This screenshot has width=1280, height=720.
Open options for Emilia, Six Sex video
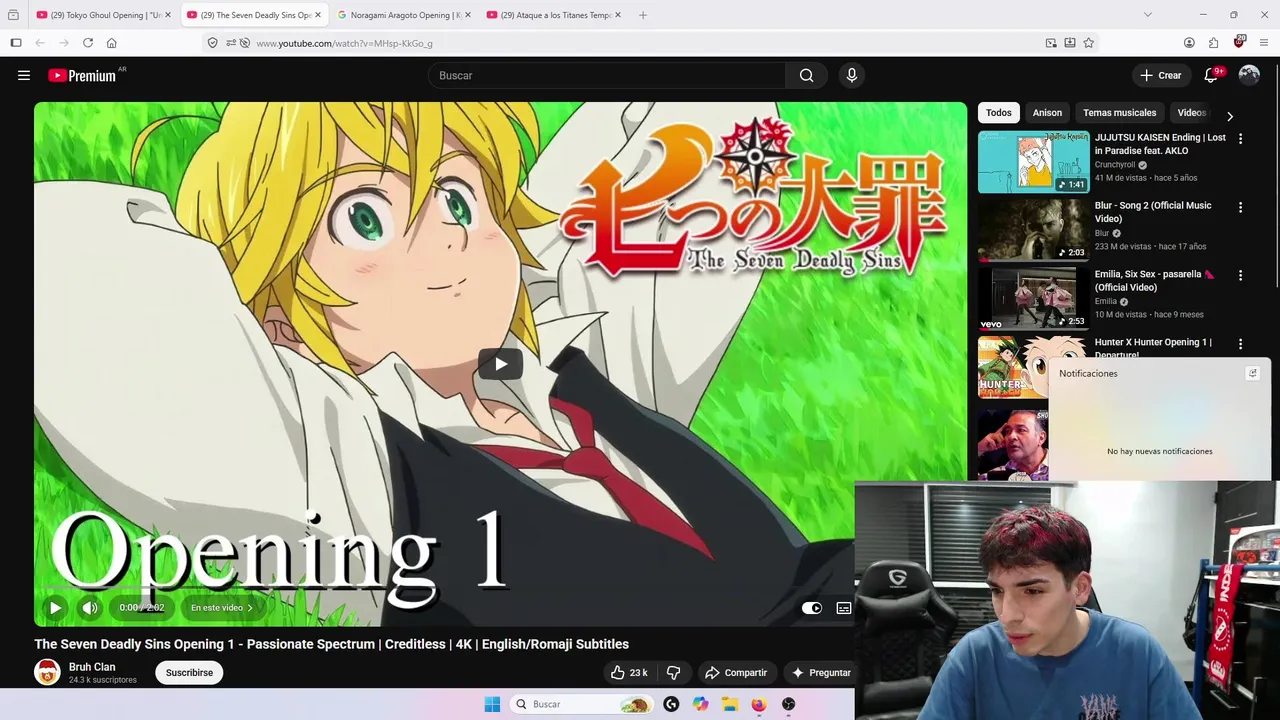(x=1240, y=275)
